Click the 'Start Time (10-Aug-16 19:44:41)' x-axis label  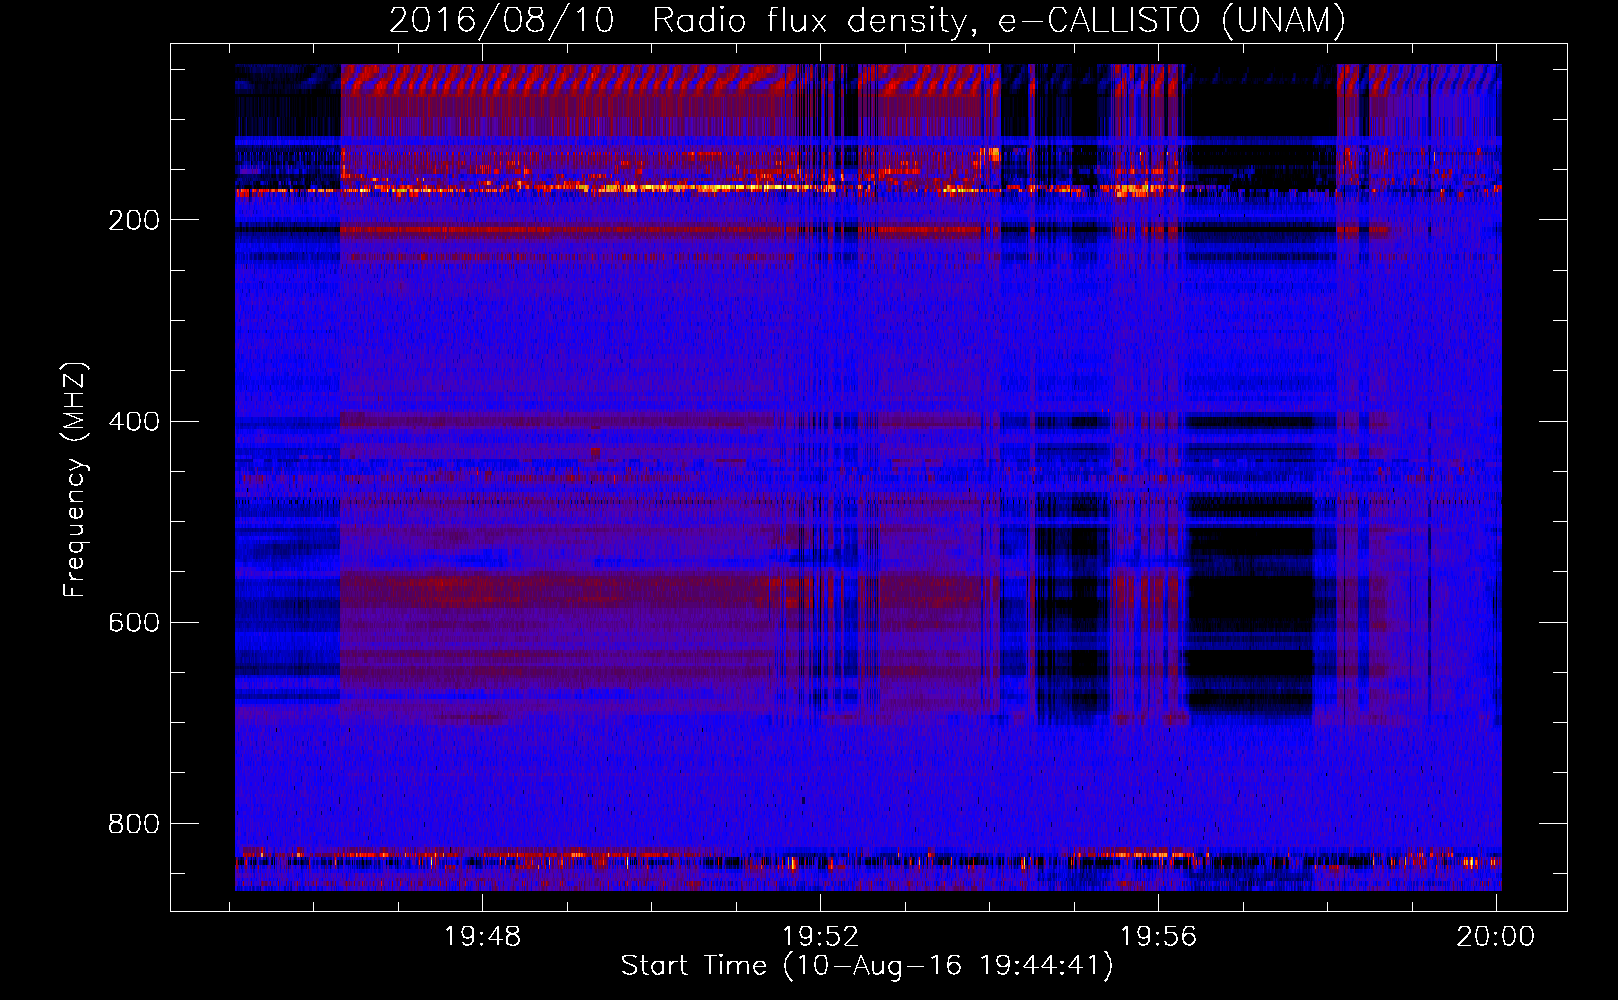tap(867, 966)
